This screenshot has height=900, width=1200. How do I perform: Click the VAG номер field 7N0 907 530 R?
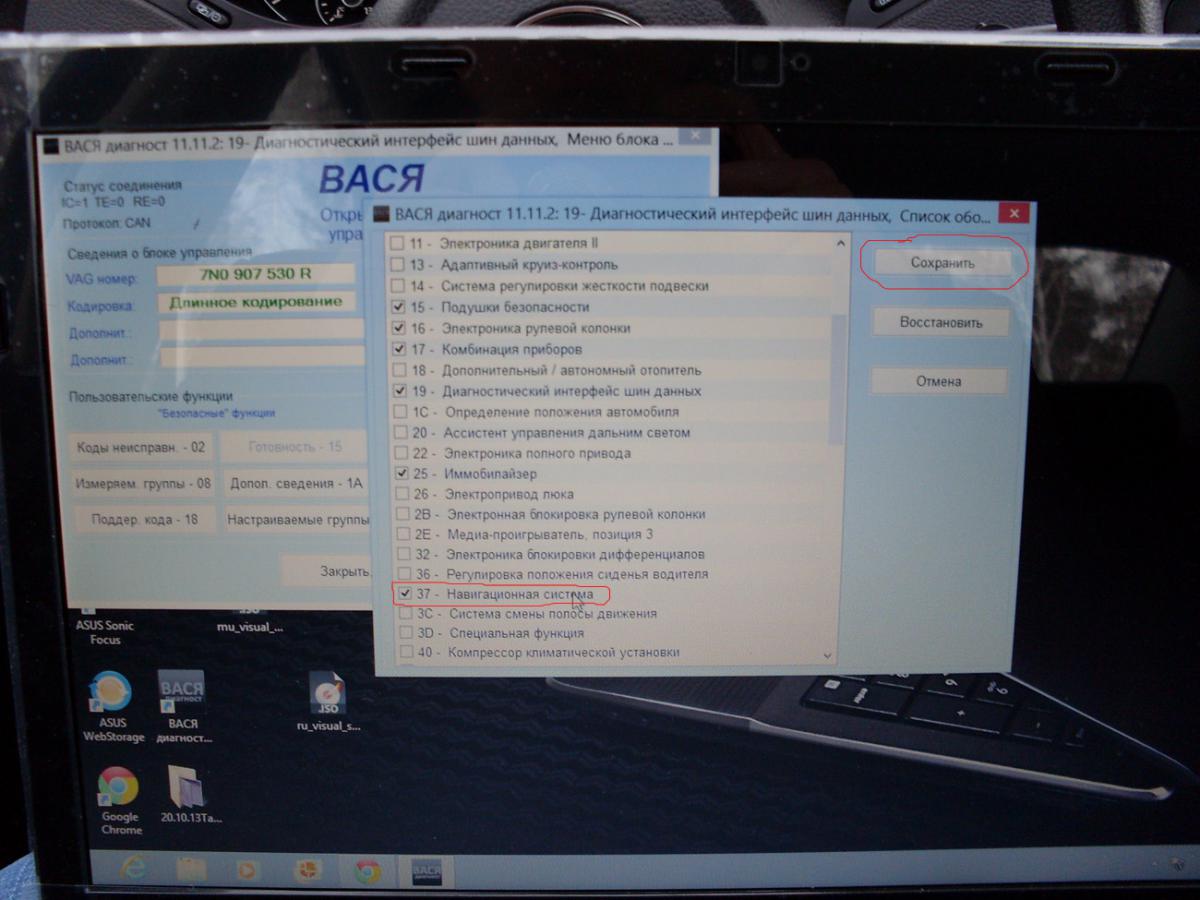257,274
